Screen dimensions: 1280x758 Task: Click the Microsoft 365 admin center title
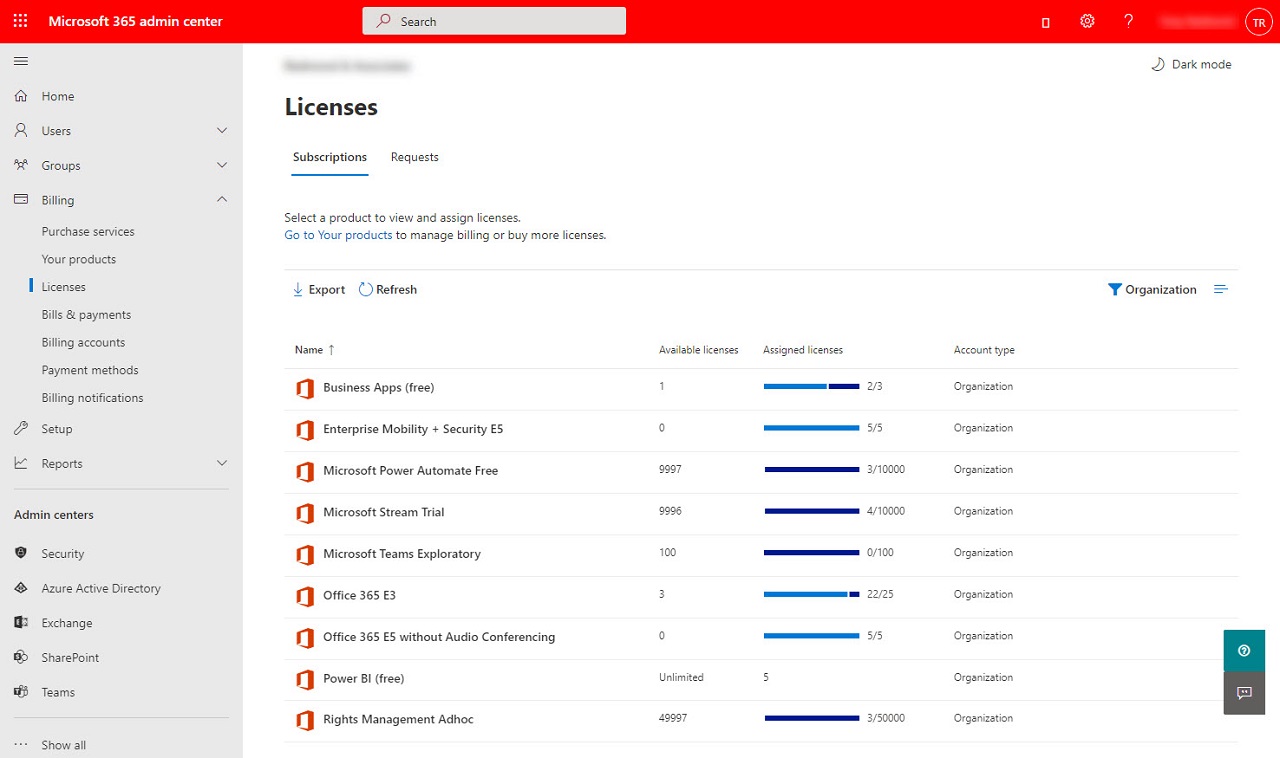(136, 21)
